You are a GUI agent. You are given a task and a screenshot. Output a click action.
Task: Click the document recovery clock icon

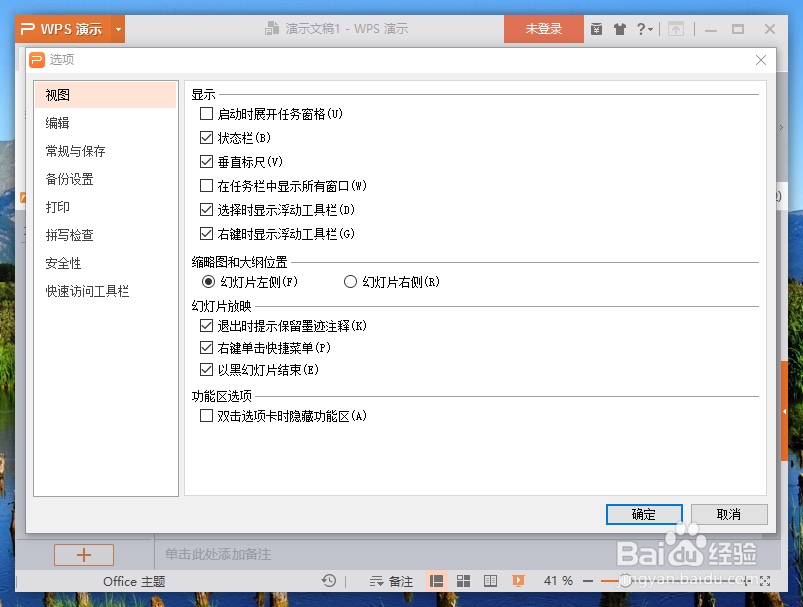(329, 580)
